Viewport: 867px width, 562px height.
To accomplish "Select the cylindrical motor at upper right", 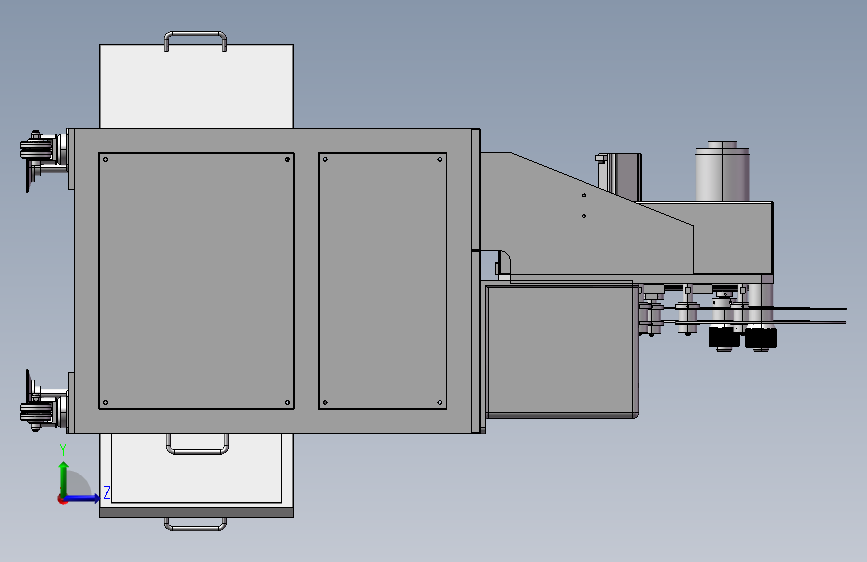I will coord(722,171).
